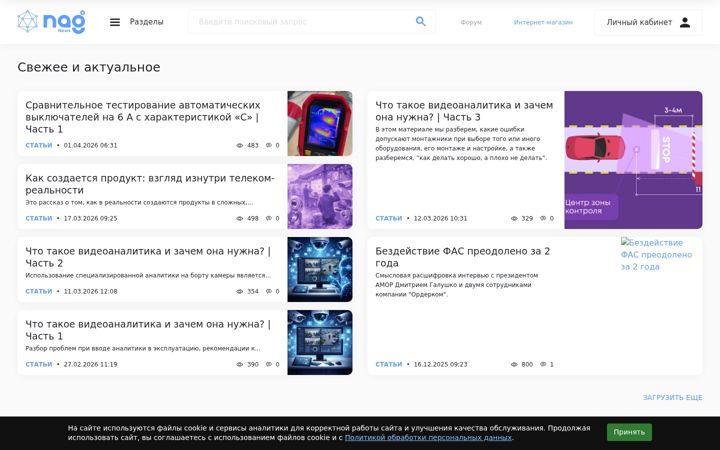Open Что такое видеоаналитика Часть 3 article
The image size is (720, 450).
(x=464, y=111)
